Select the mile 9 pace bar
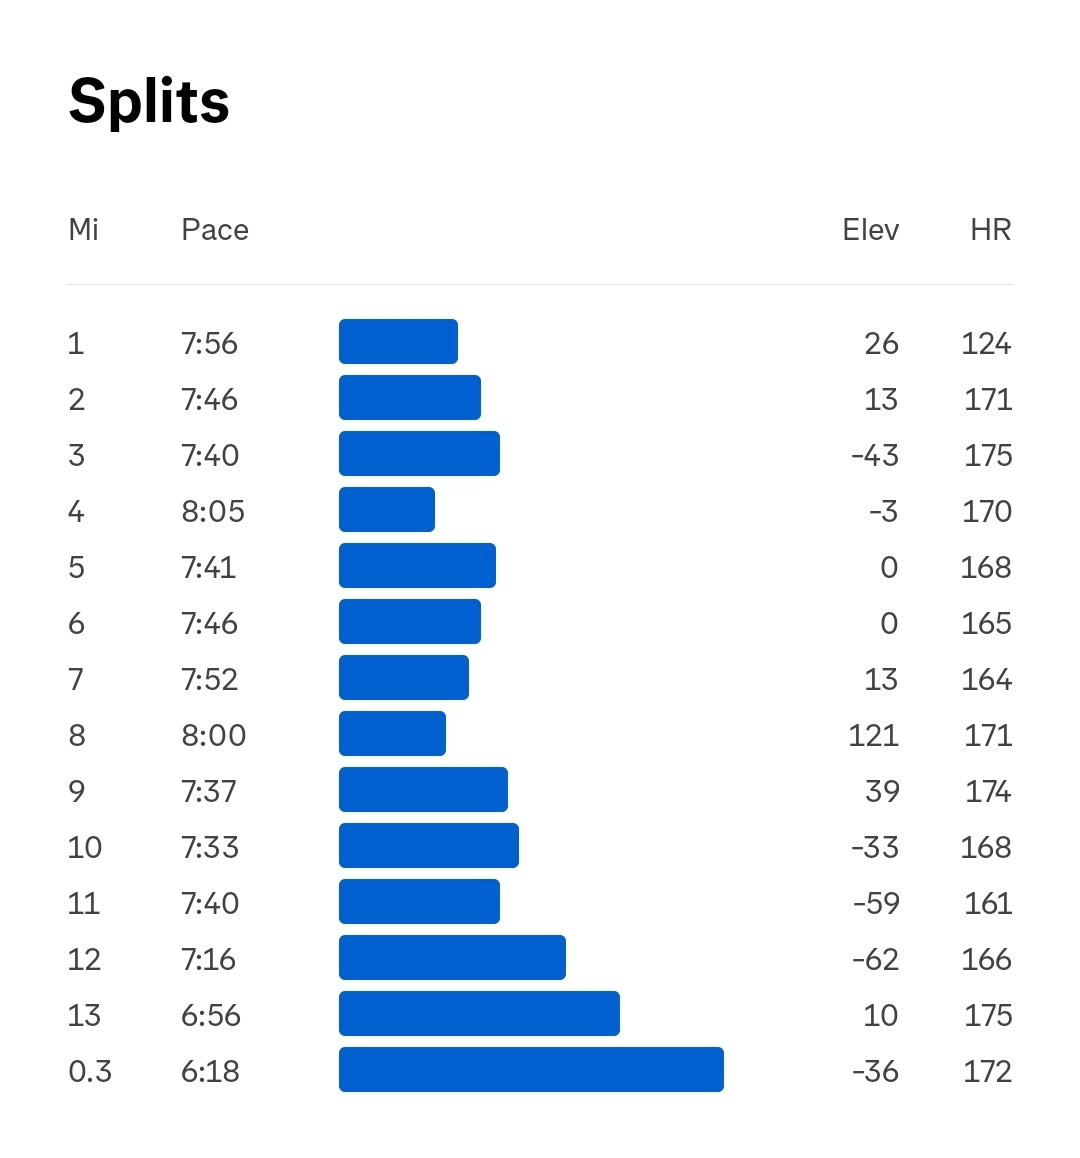Screen dimensions: 1080x1158 coord(423,790)
